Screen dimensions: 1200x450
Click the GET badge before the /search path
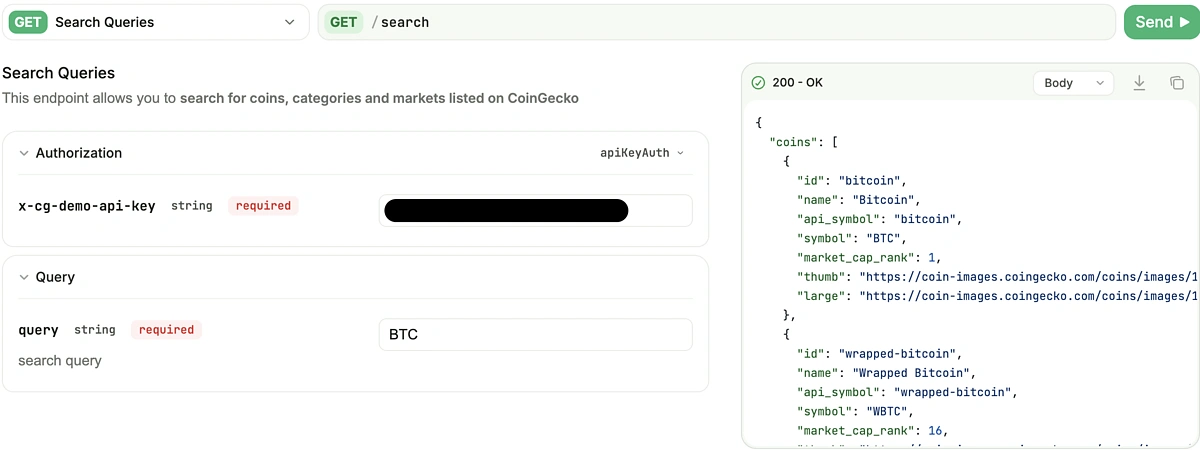point(343,22)
